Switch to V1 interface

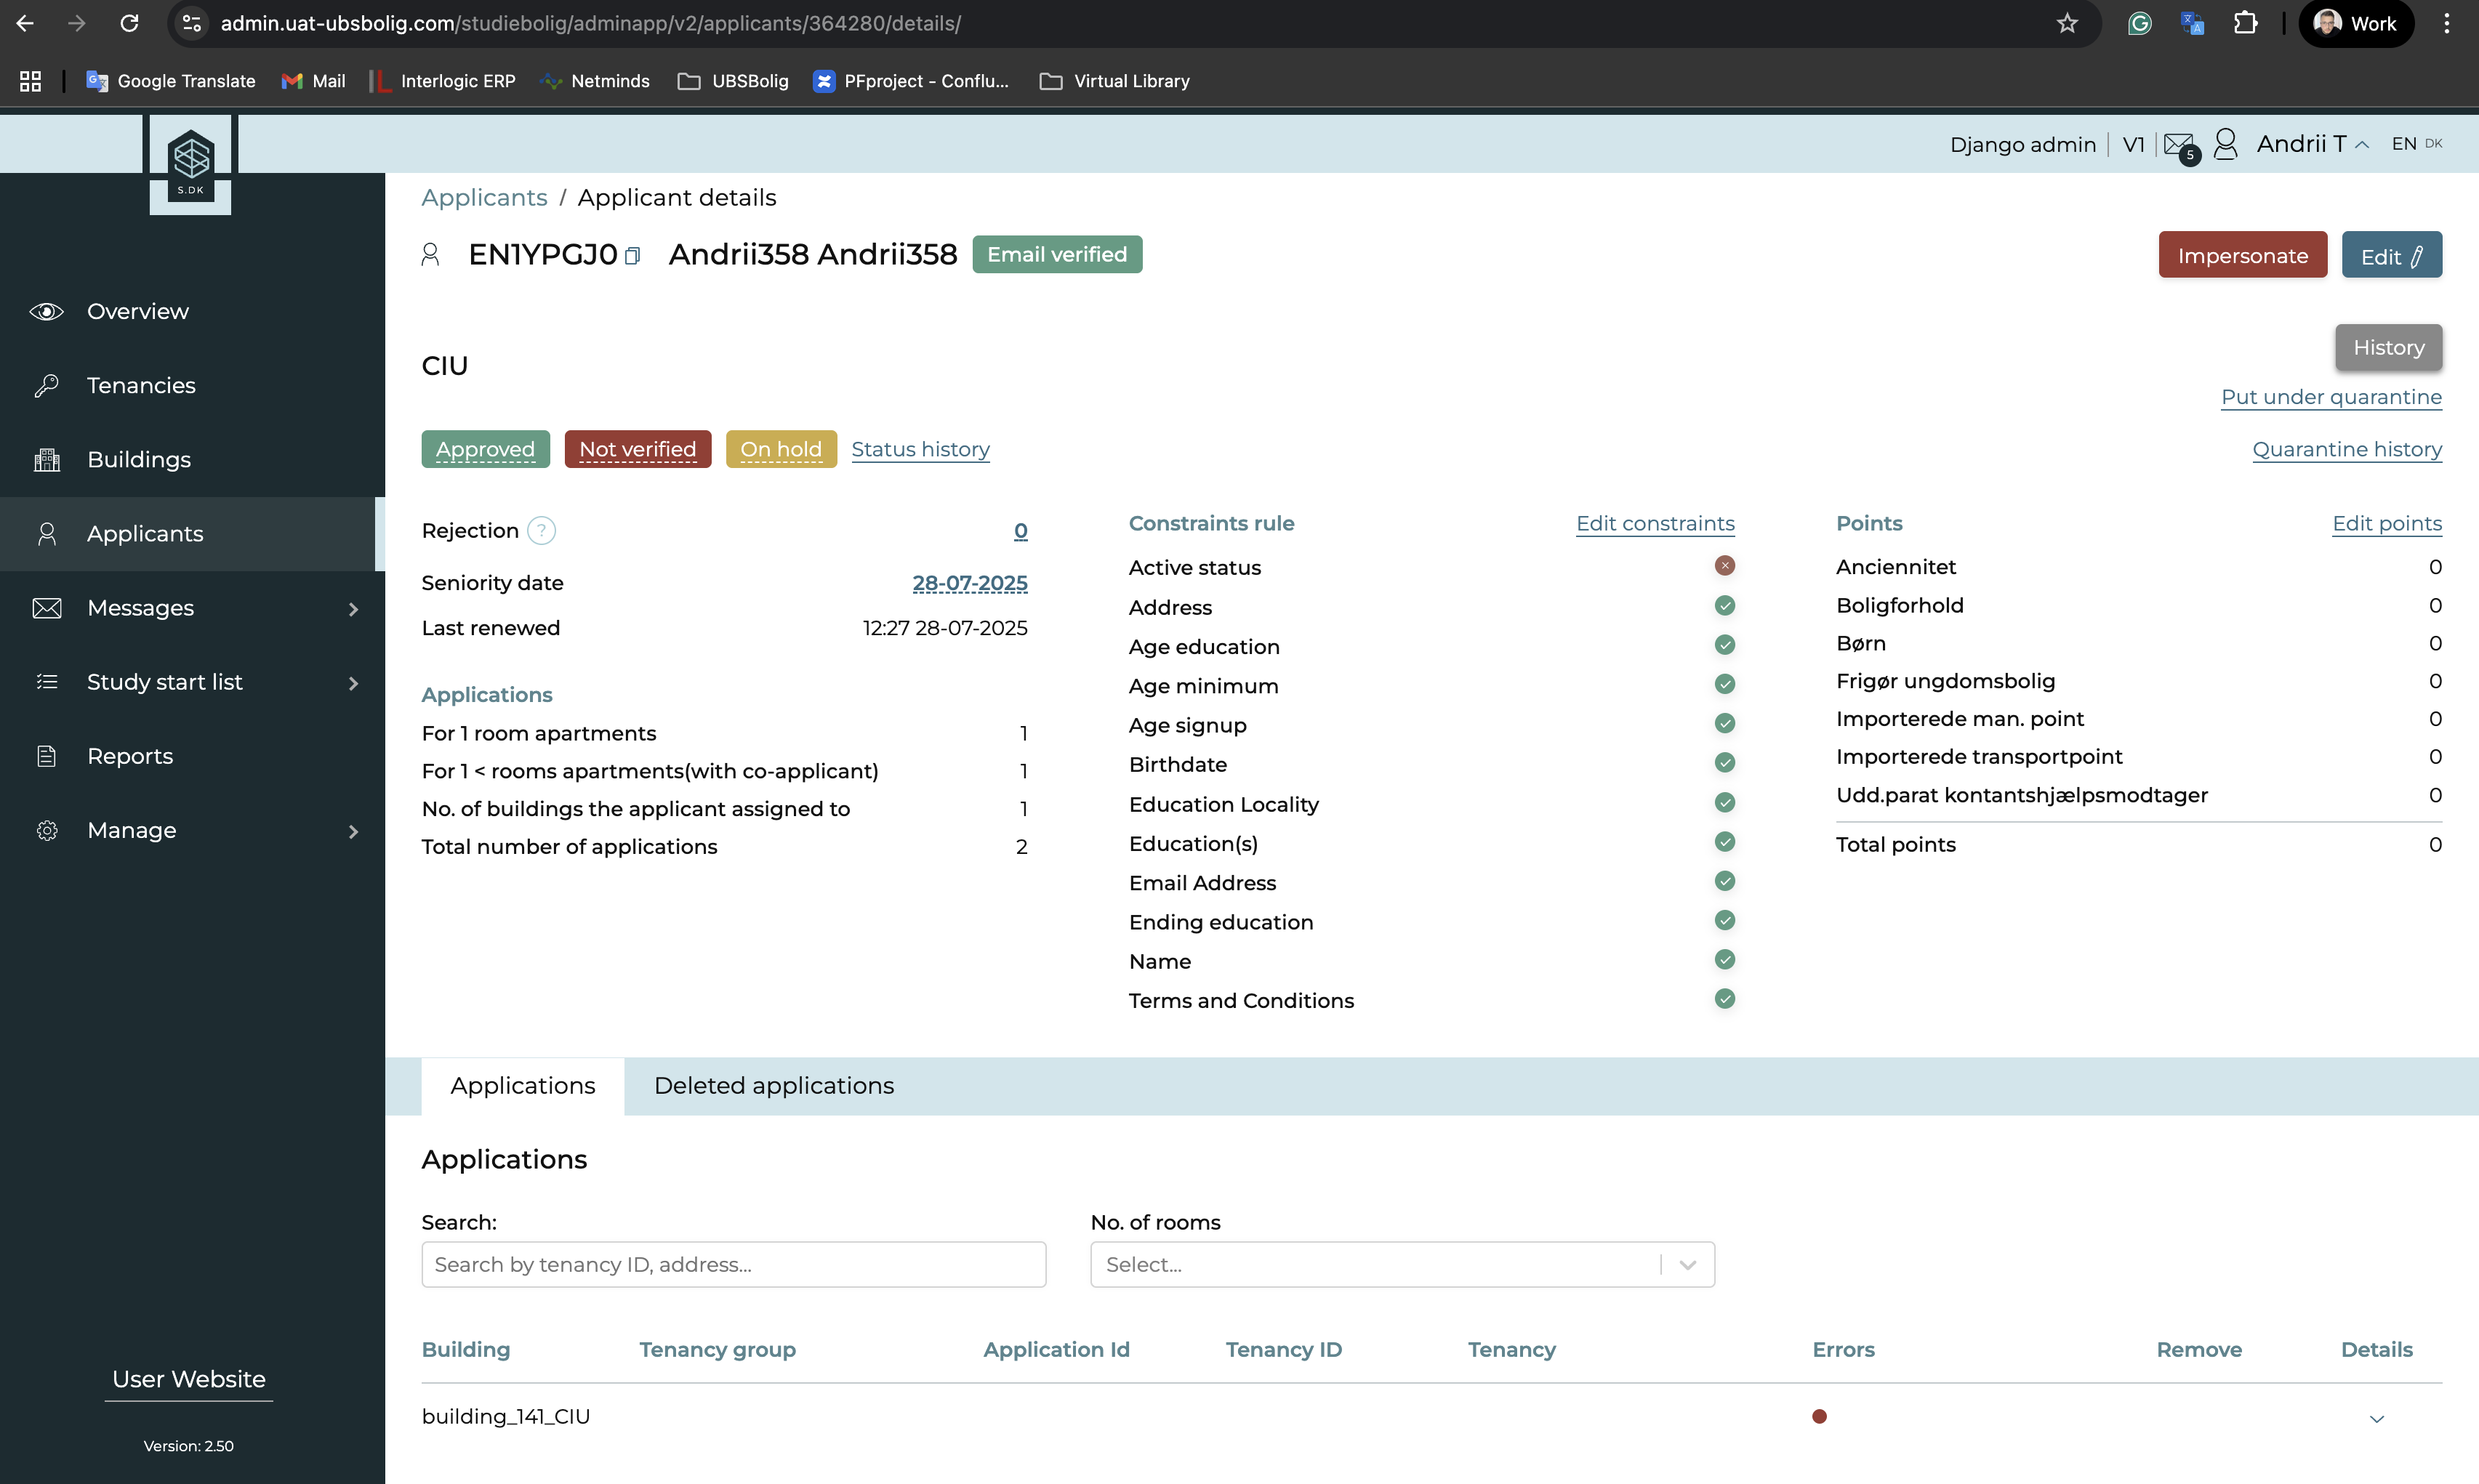click(x=2133, y=145)
